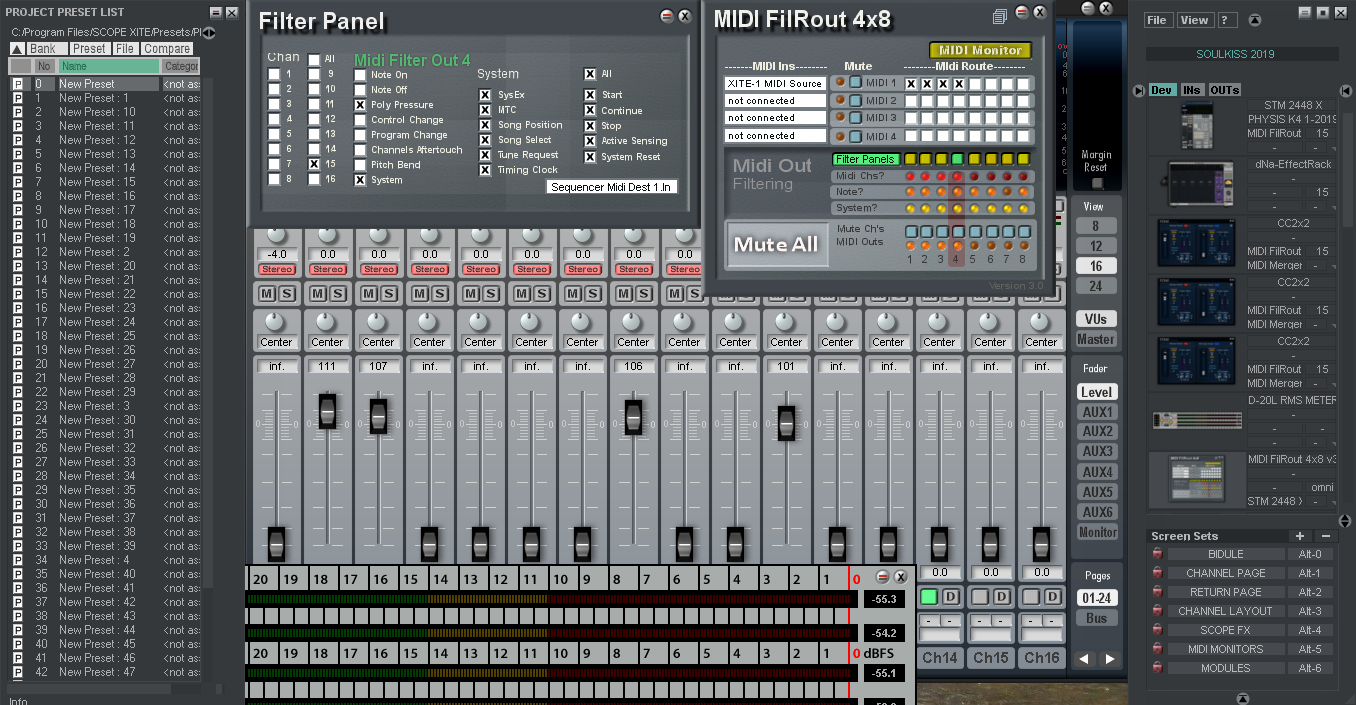Image resolution: width=1356 pixels, height=705 pixels.
Task: Collapse the project window with the top up-arrow
Action: tap(1255, 20)
